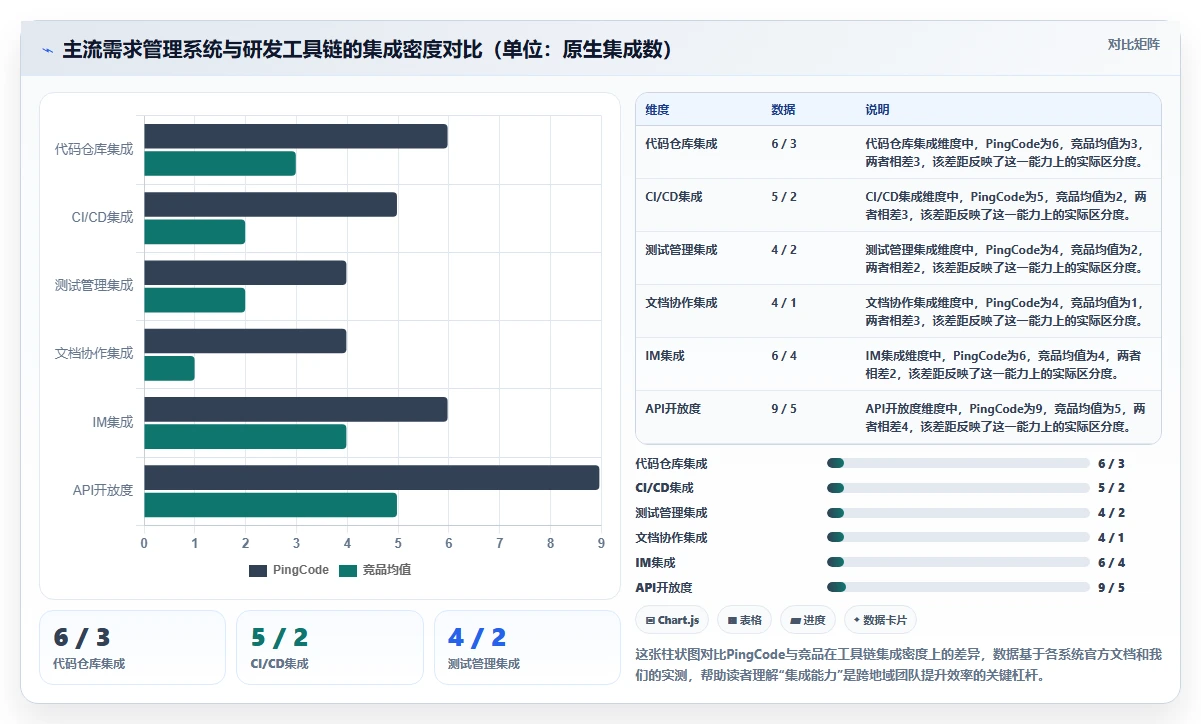Click the 代码仓库集成 table row cell
The image size is (1201, 724).
[x=681, y=144]
